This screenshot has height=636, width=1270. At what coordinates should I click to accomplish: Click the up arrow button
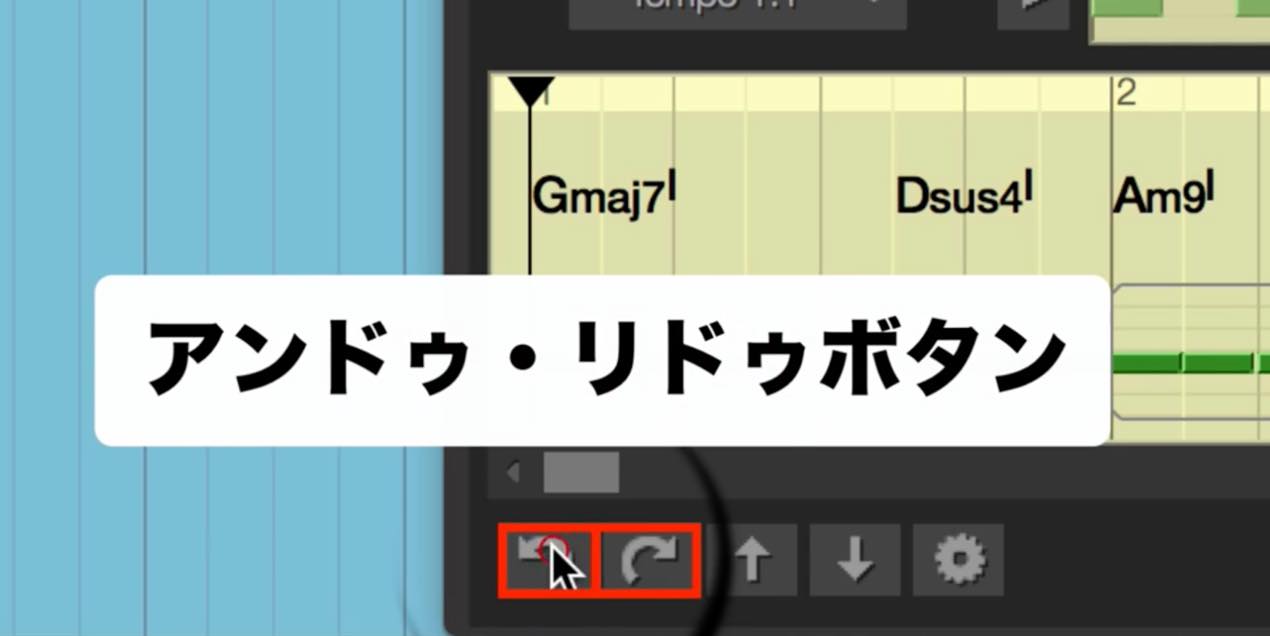click(x=752, y=560)
